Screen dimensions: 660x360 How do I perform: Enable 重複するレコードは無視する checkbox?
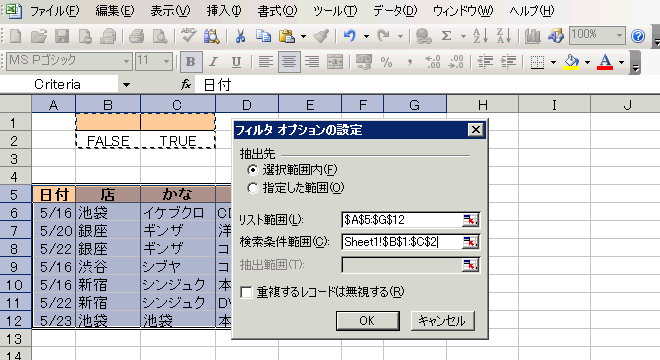[x=246, y=292]
